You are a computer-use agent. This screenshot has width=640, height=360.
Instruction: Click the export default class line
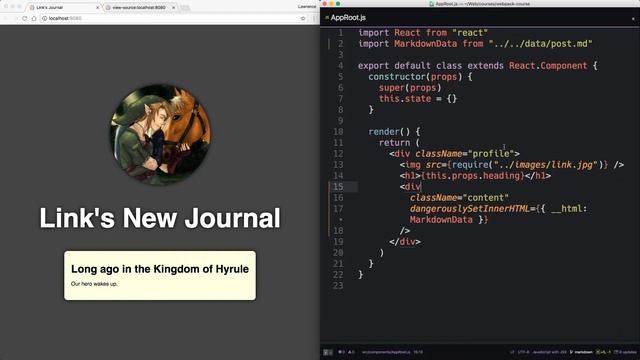(478, 66)
